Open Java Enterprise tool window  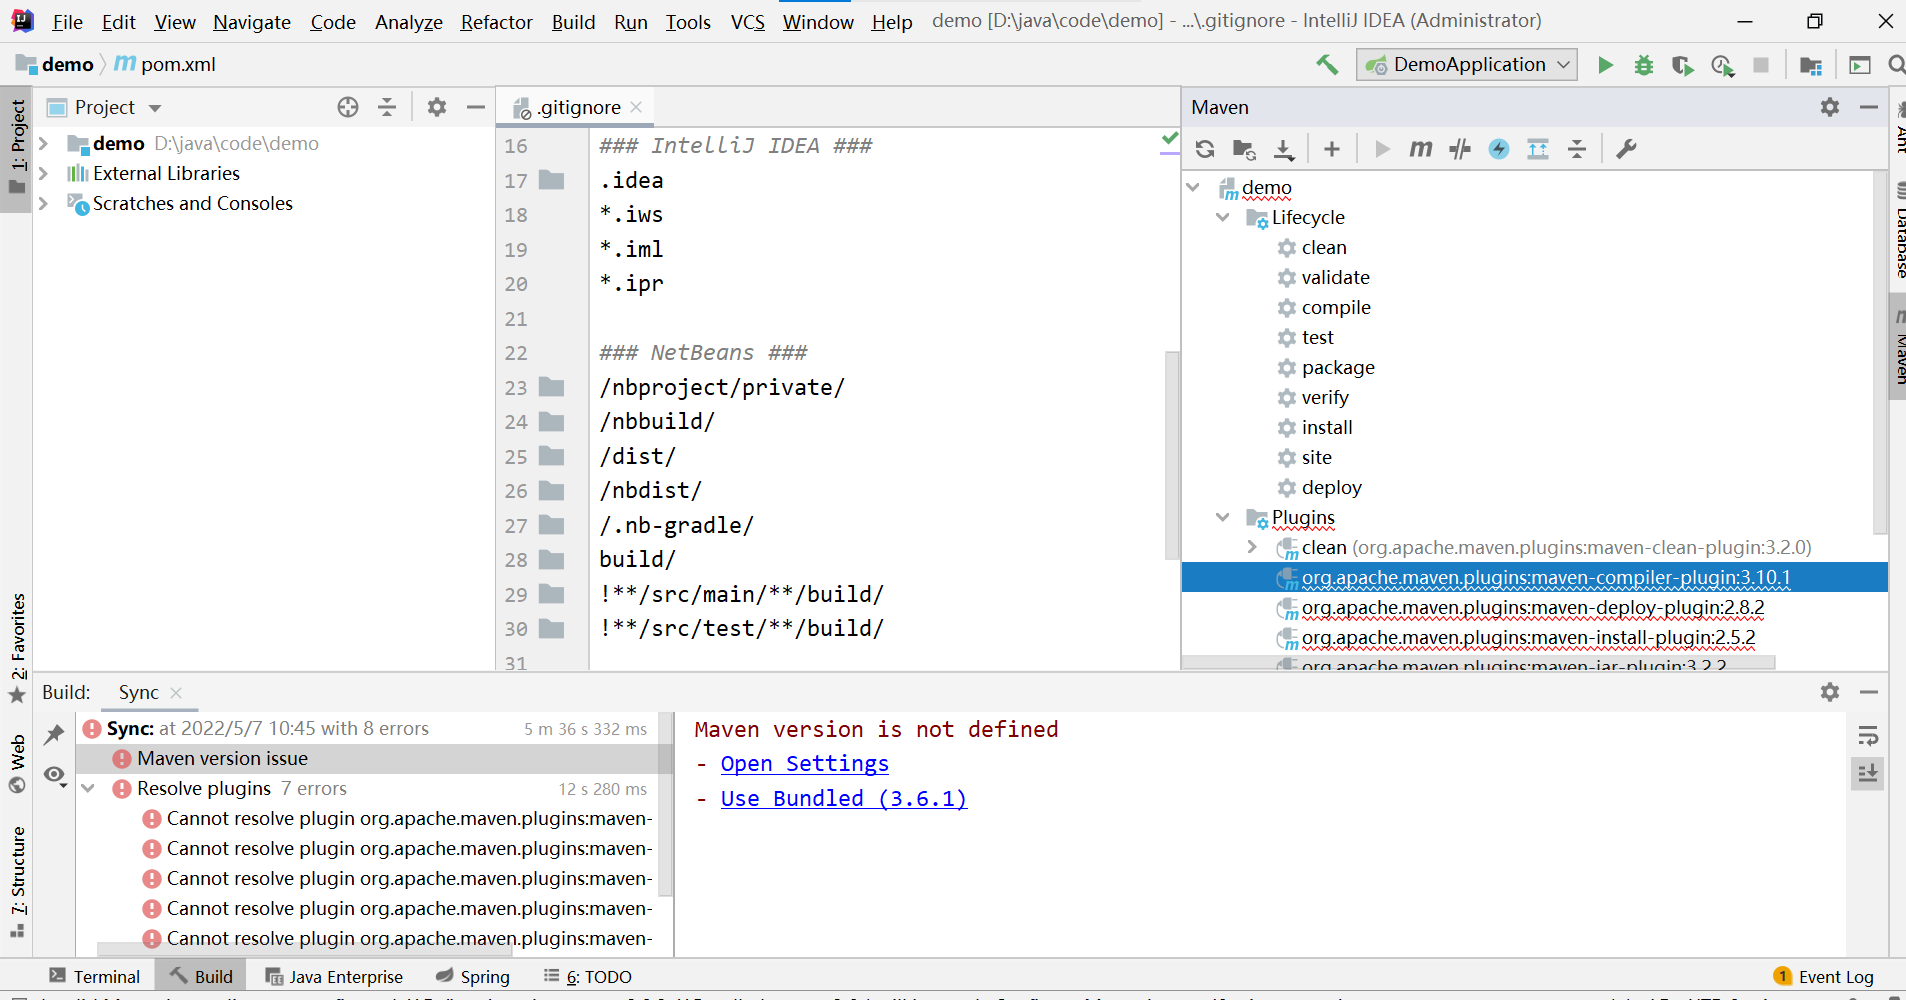[x=334, y=977]
